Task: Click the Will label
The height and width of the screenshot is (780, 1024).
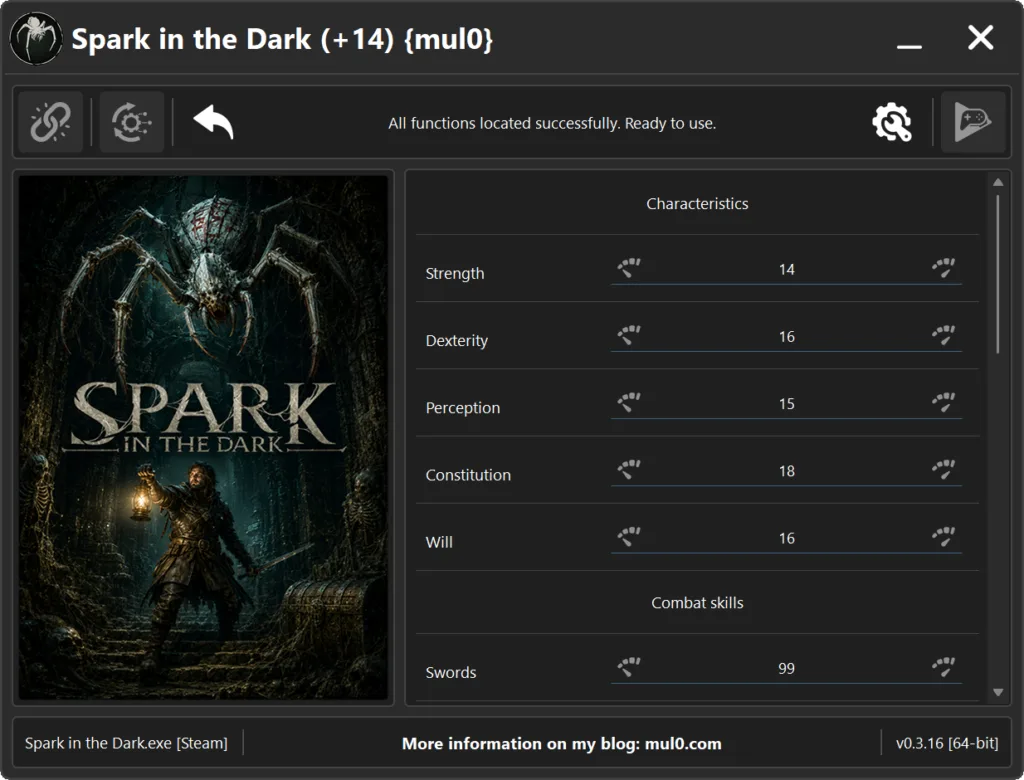Action: click(439, 542)
